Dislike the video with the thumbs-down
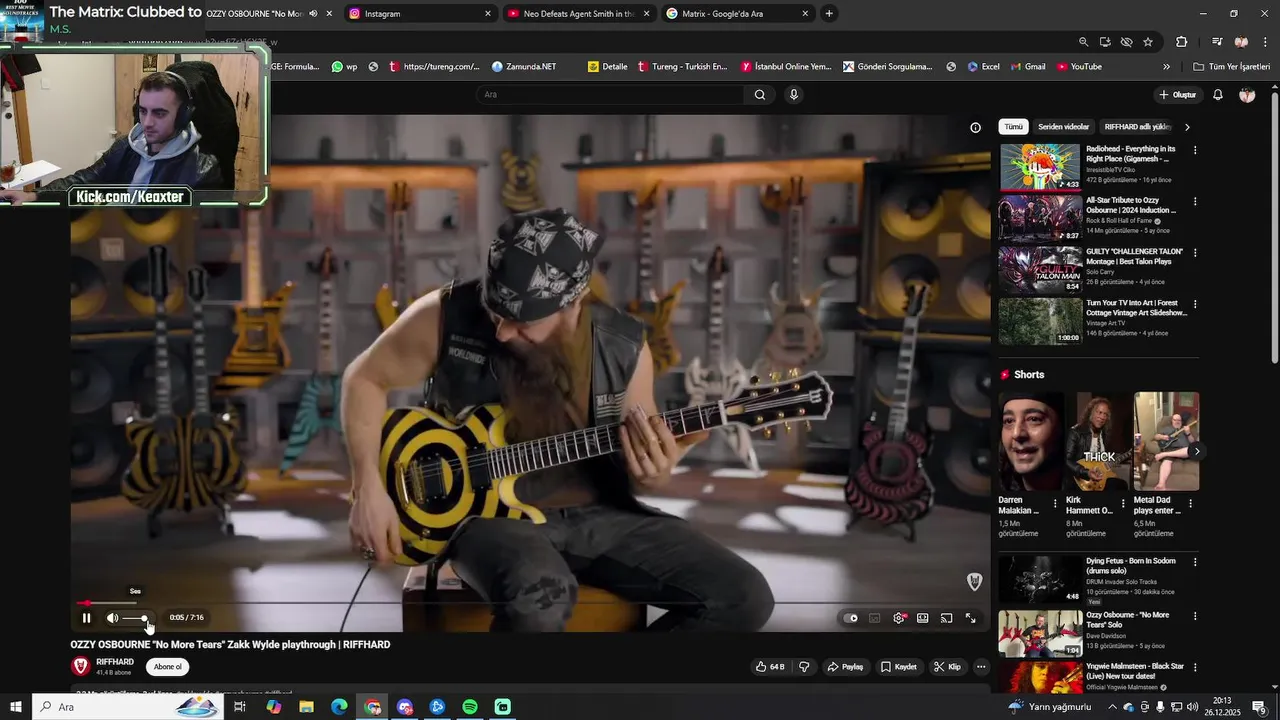The height and width of the screenshot is (720, 1280). (x=804, y=667)
